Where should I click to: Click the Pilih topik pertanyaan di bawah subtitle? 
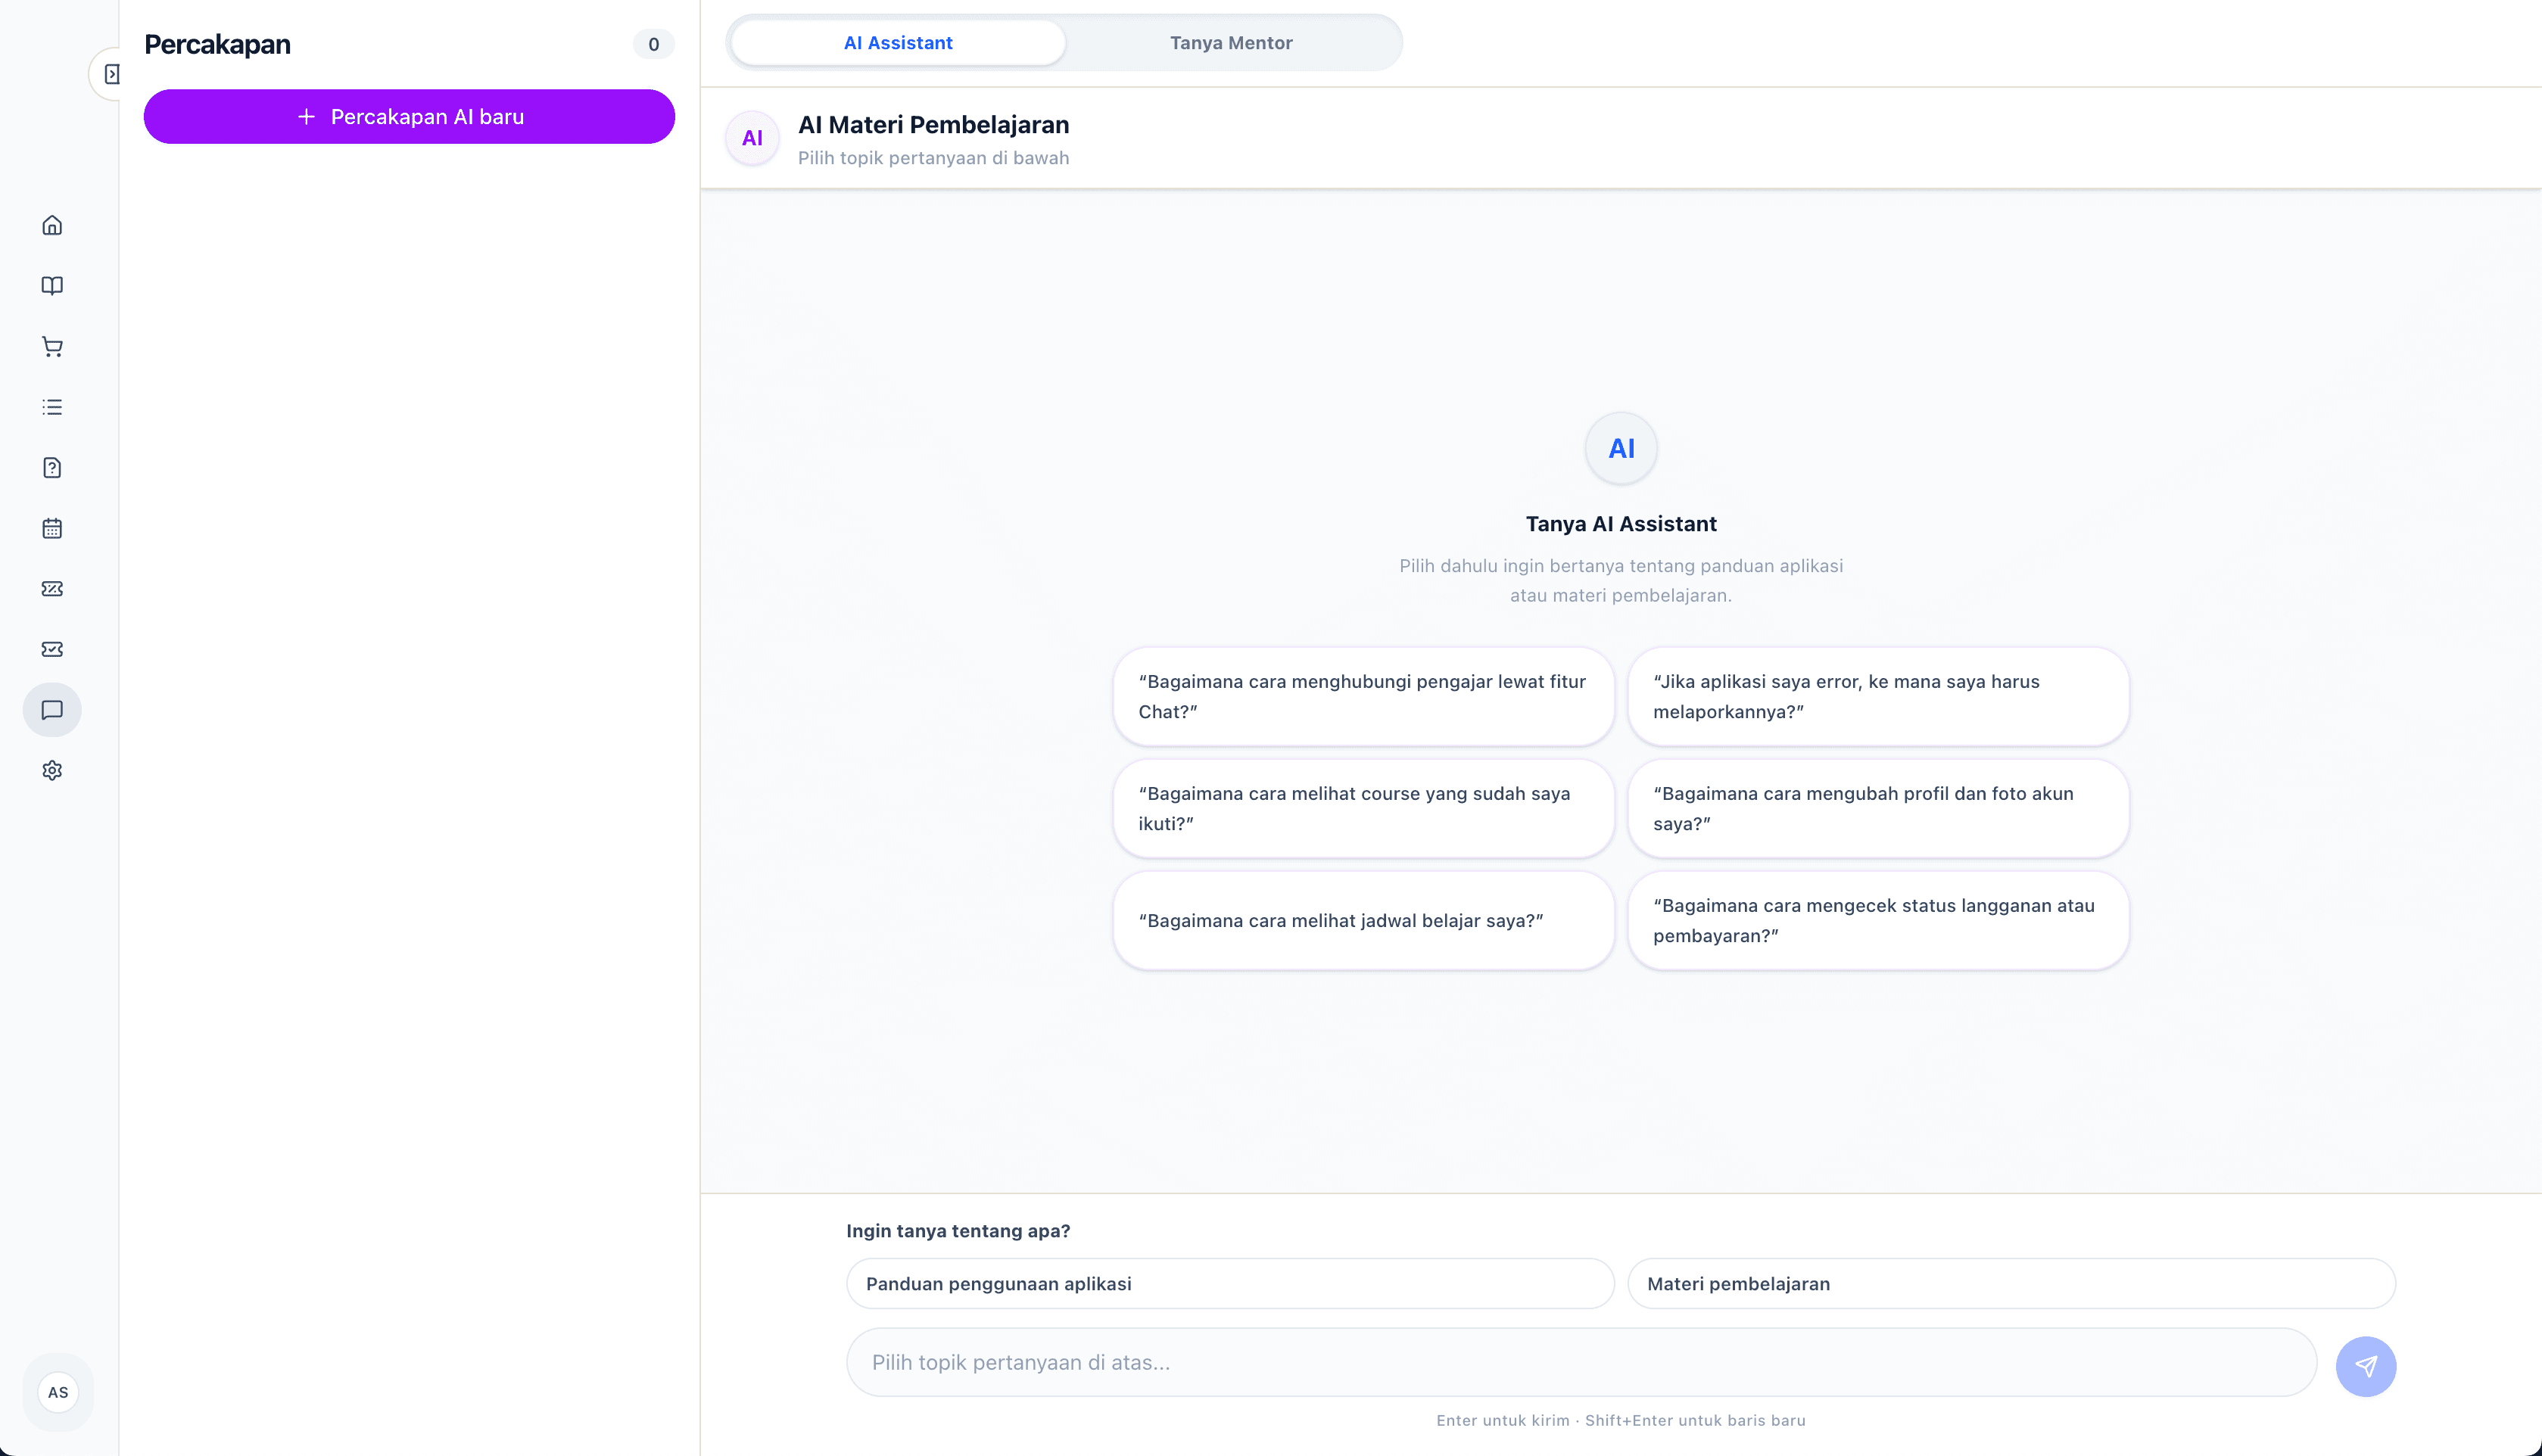[x=933, y=158]
